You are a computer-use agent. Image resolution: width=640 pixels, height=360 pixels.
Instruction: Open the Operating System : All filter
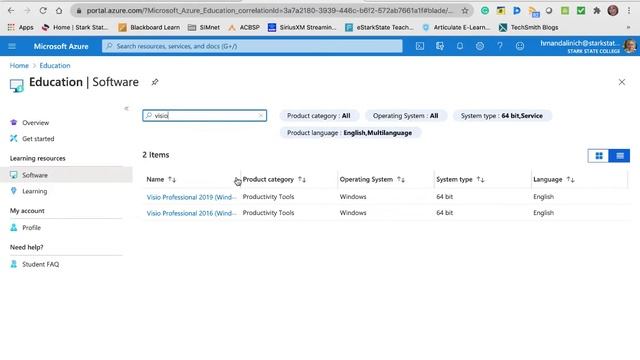[x=405, y=116]
